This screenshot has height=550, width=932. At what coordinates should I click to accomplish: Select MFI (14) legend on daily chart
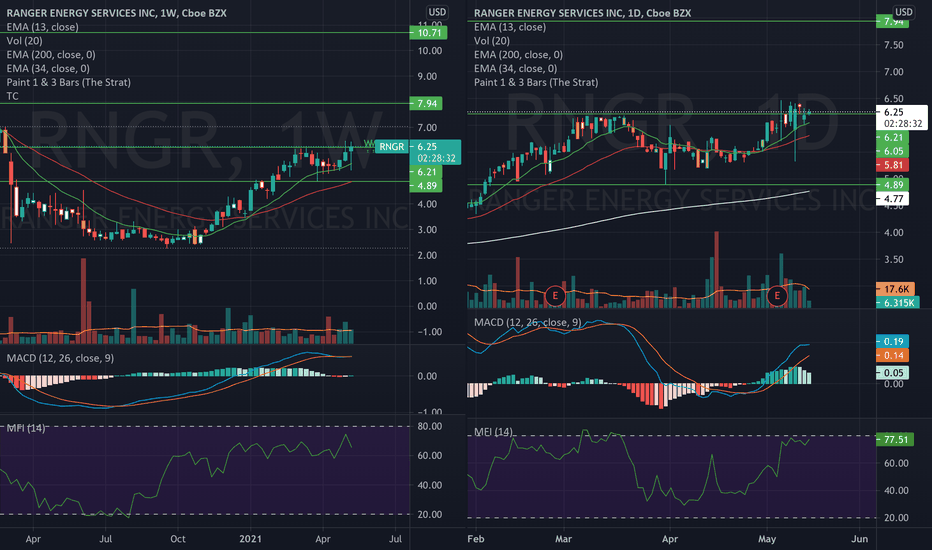click(x=493, y=432)
